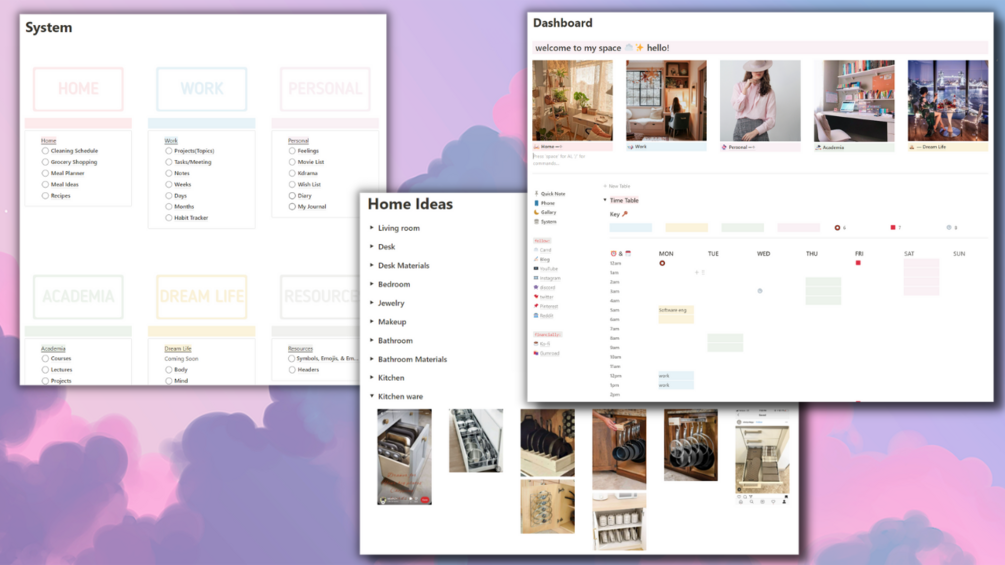Open the PERSONAL header card in System

pyautogui.click(x=325, y=89)
